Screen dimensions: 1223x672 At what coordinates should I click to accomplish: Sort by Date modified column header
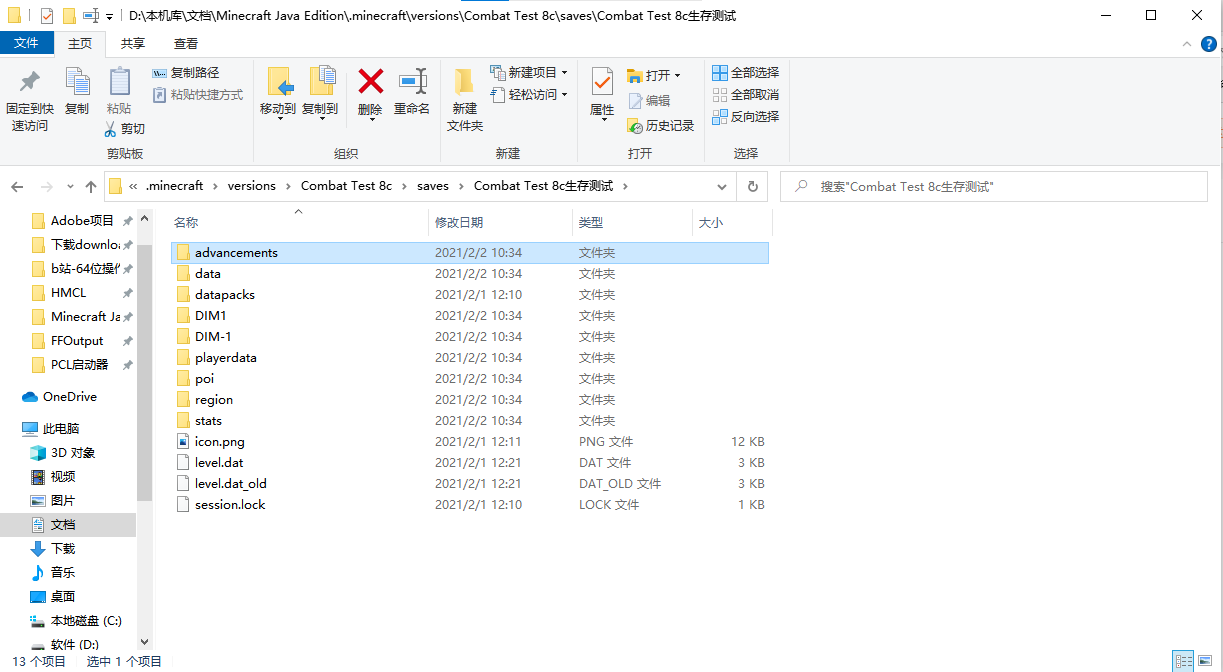pyautogui.click(x=500, y=222)
